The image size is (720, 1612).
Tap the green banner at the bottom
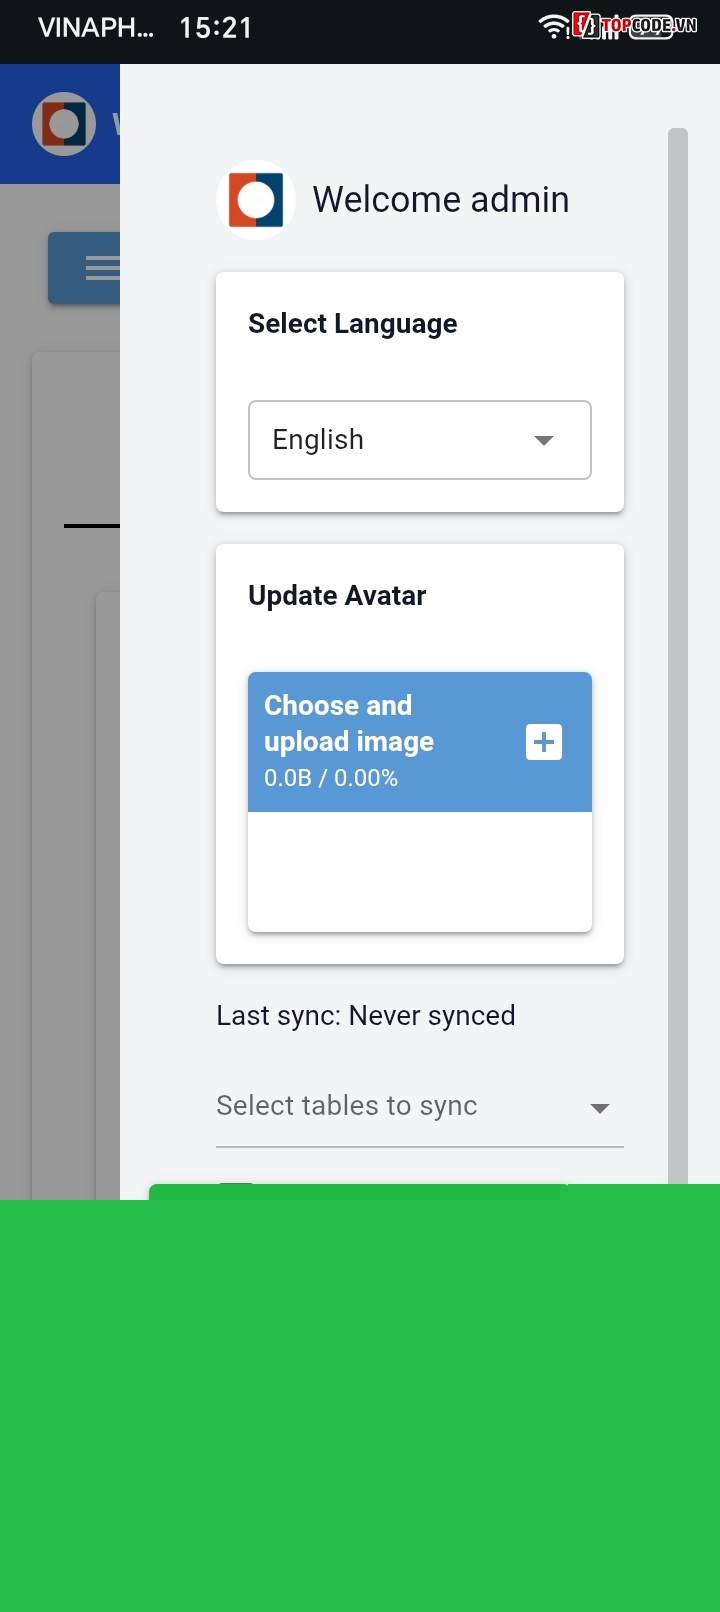click(360, 1400)
